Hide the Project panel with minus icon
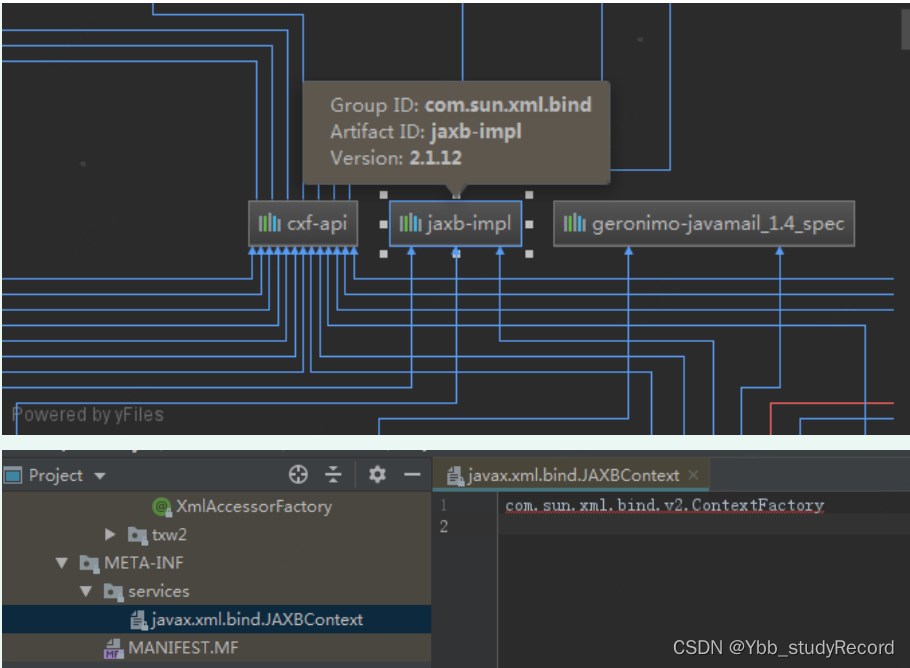This screenshot has height=668, width=910. (x=412, y=475)
